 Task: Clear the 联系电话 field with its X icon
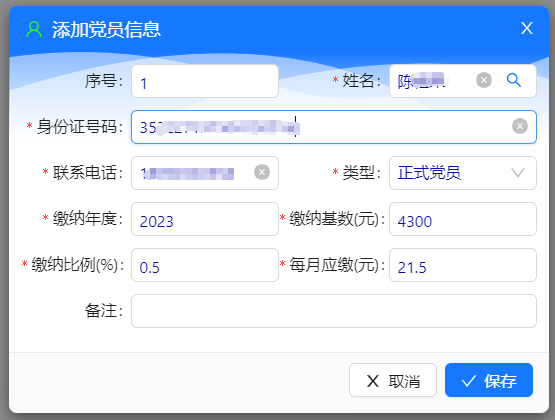click(x=262, y=172)
